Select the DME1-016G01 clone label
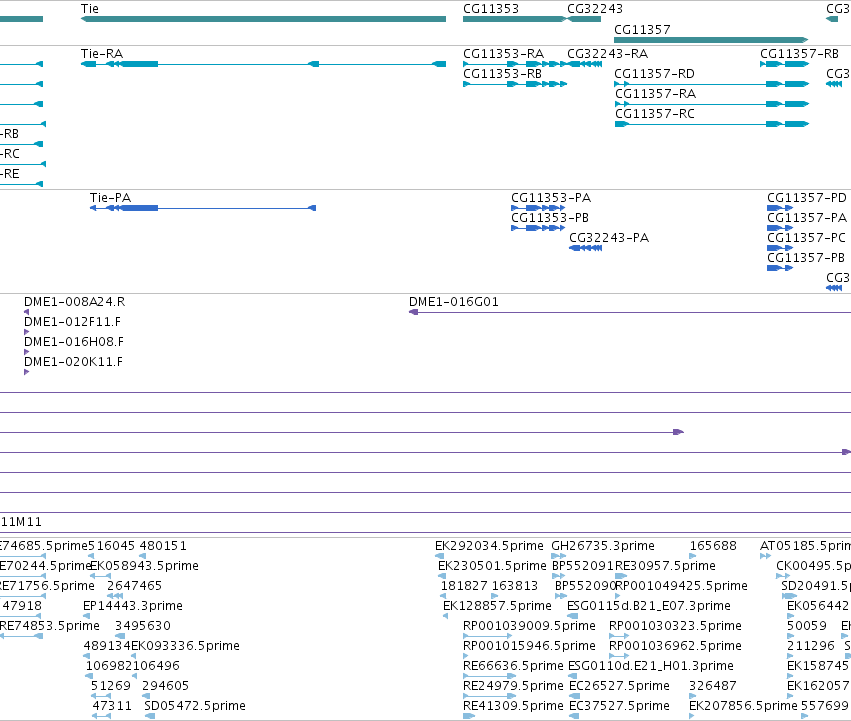This screenshot has width=851, height=721. [454, 302]
